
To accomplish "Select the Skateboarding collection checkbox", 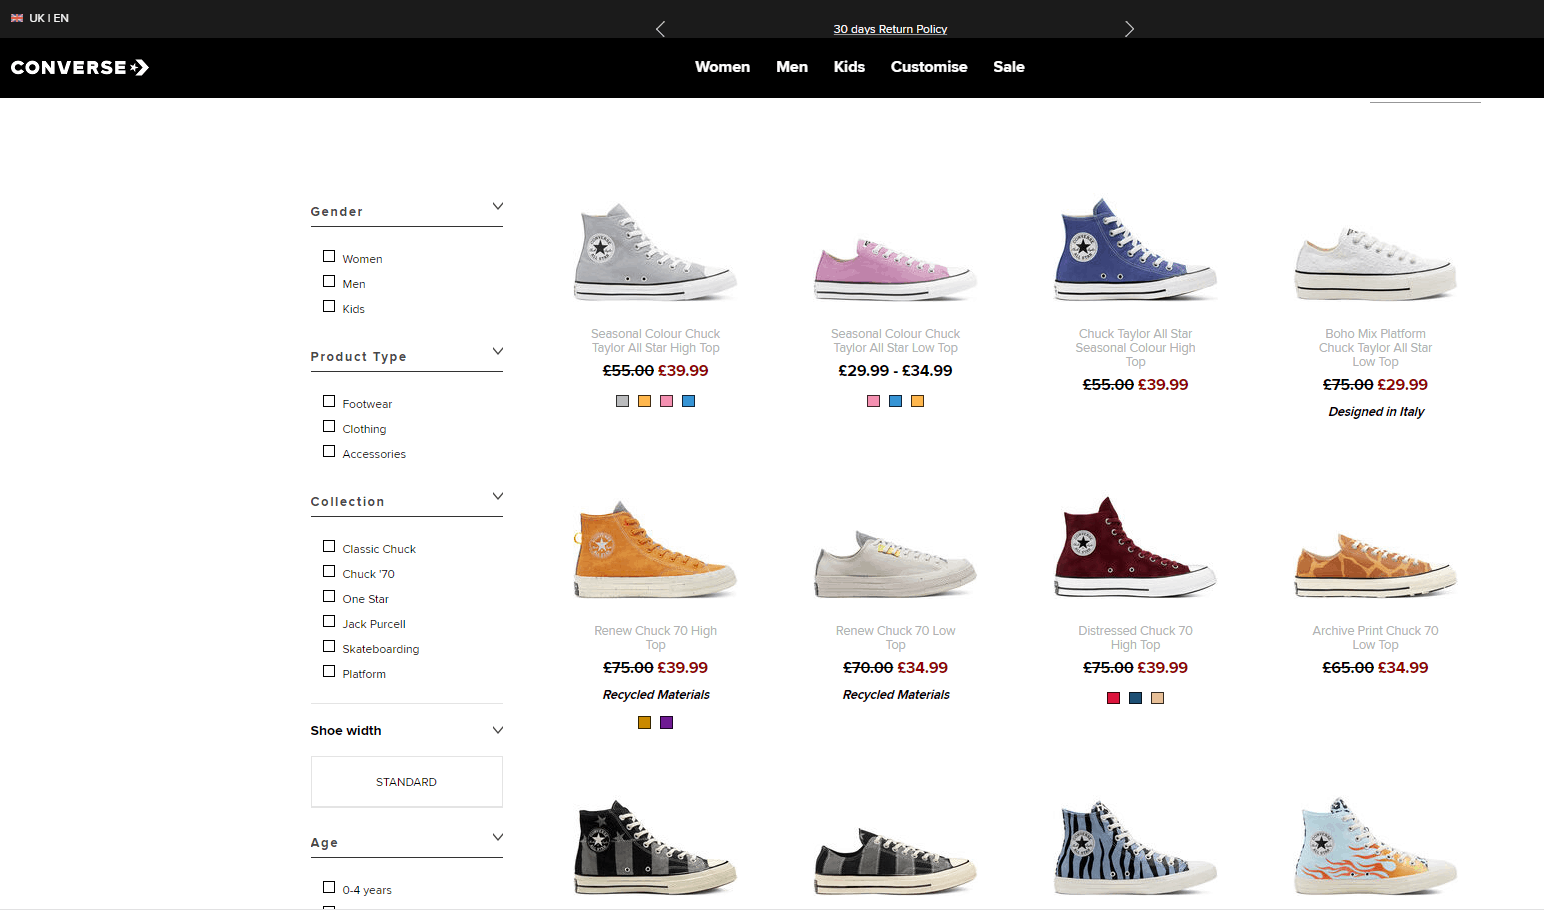I will pyautogui.click(x=329, y=646).
